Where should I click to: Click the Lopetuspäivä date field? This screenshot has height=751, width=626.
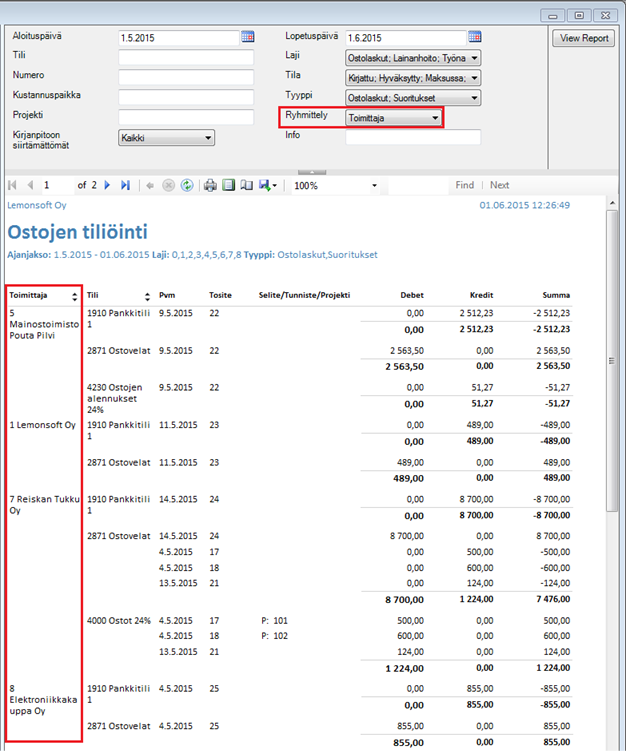coord(406,38)
